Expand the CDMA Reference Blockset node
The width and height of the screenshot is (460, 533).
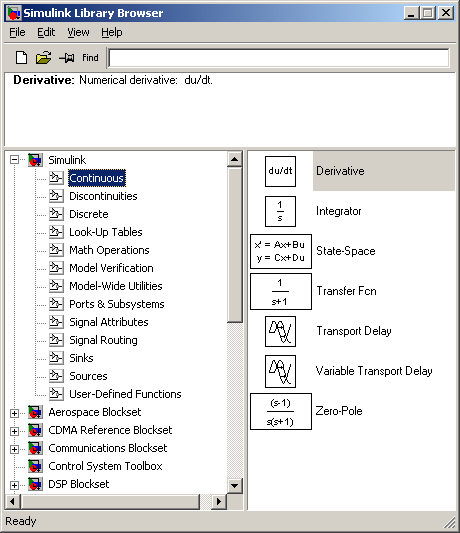[x=14, y=431]
